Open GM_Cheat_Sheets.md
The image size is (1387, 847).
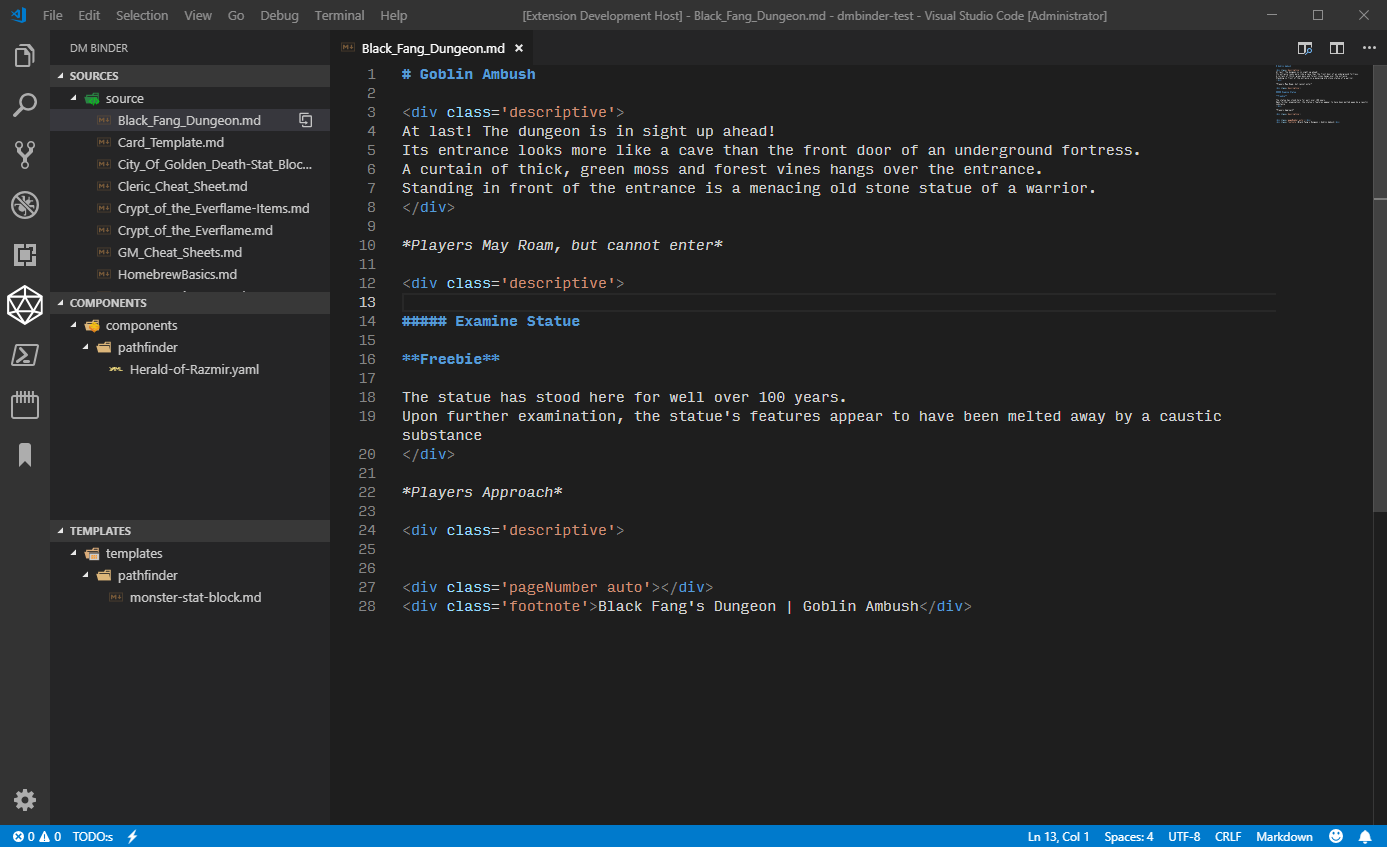[x=190, y=252]
